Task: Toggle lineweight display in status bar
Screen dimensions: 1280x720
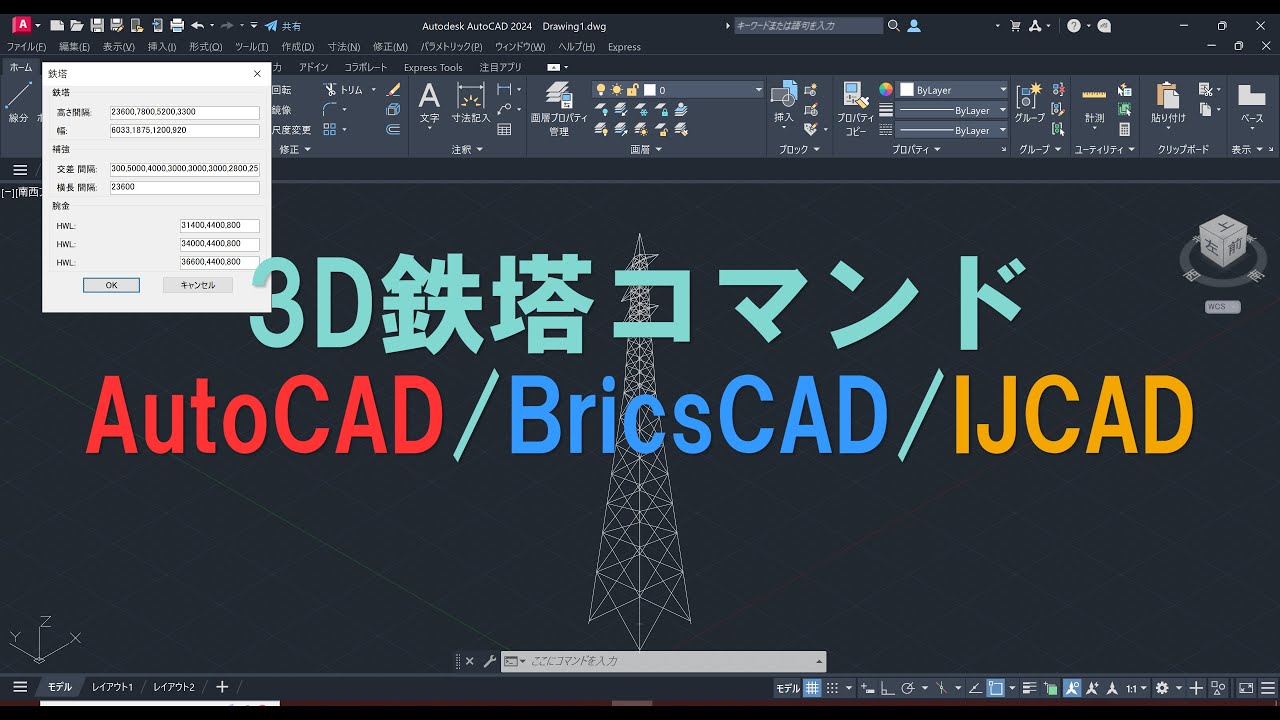Action: point(1029,688)
